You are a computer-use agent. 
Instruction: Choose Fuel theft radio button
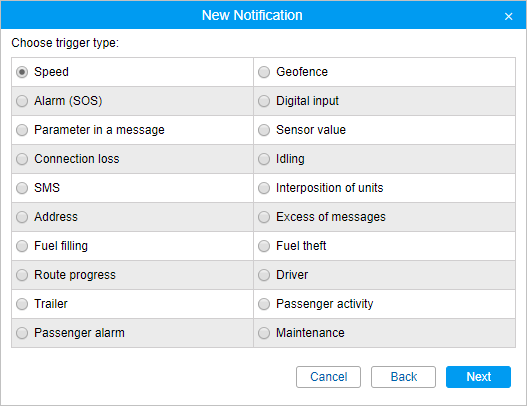(x=264, y=246)
